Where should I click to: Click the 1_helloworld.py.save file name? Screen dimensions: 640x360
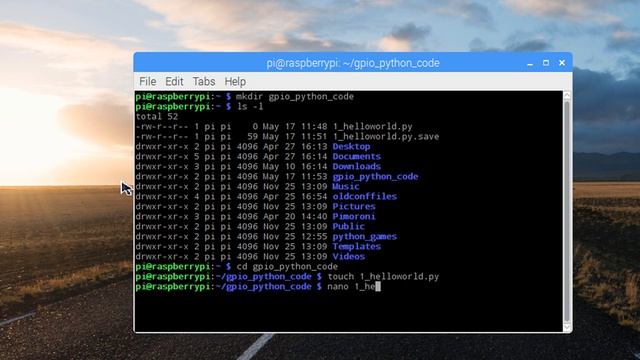click(x=386, y=137)
